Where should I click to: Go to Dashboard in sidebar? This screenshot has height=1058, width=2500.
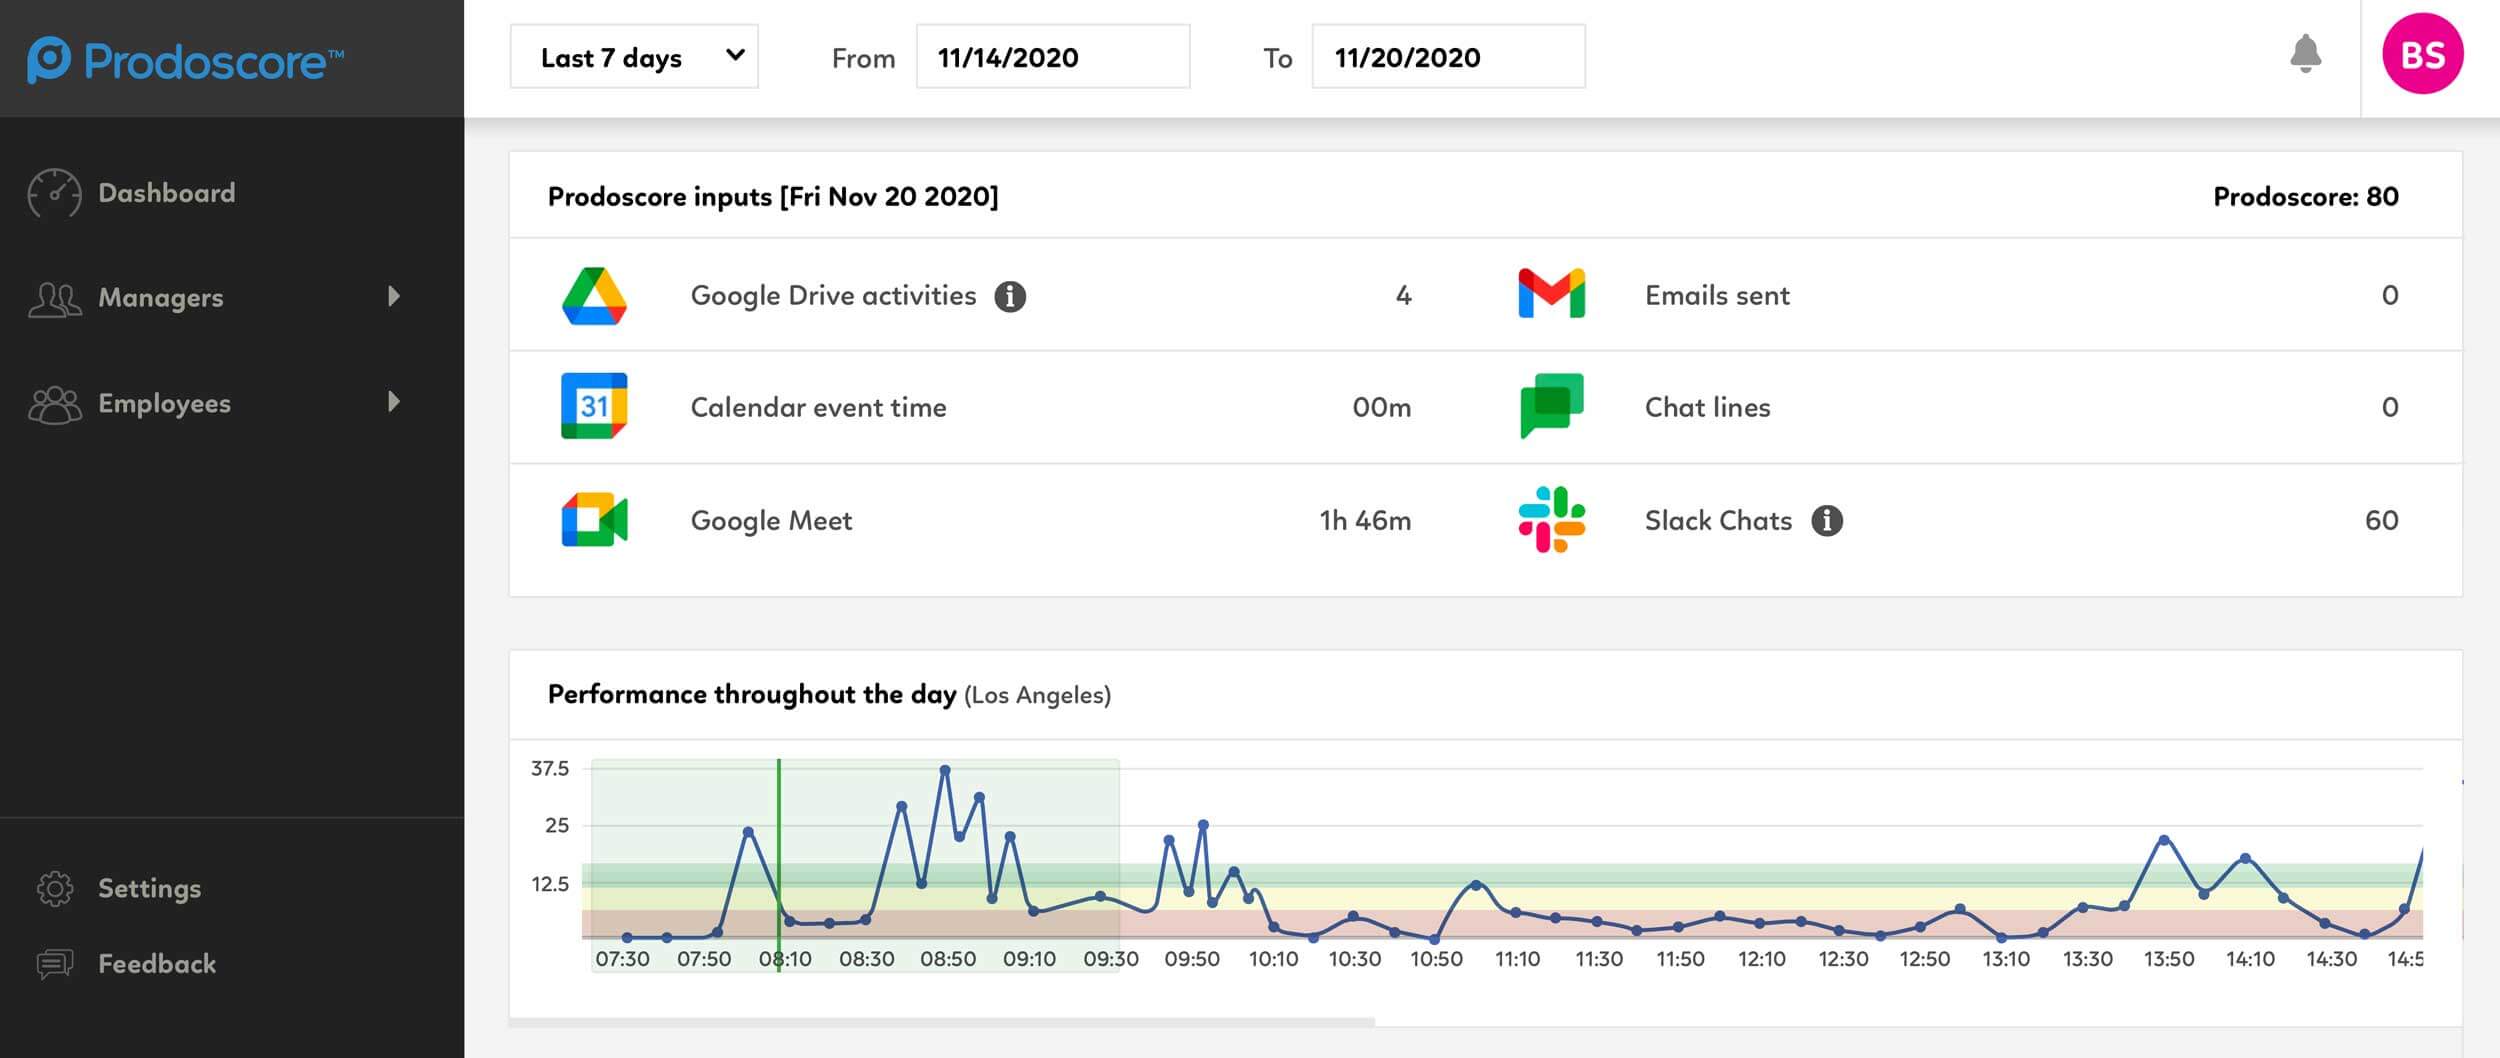pos(167,193)
